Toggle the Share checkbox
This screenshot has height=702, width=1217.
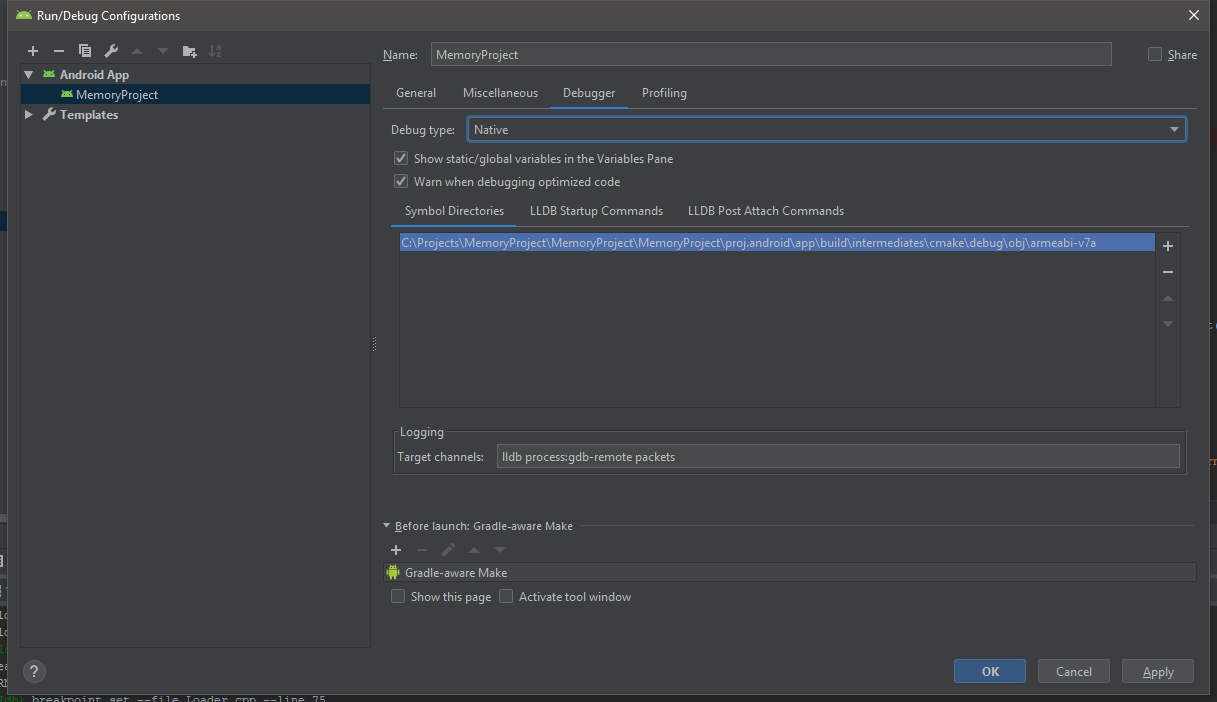tap(1155, 54)
